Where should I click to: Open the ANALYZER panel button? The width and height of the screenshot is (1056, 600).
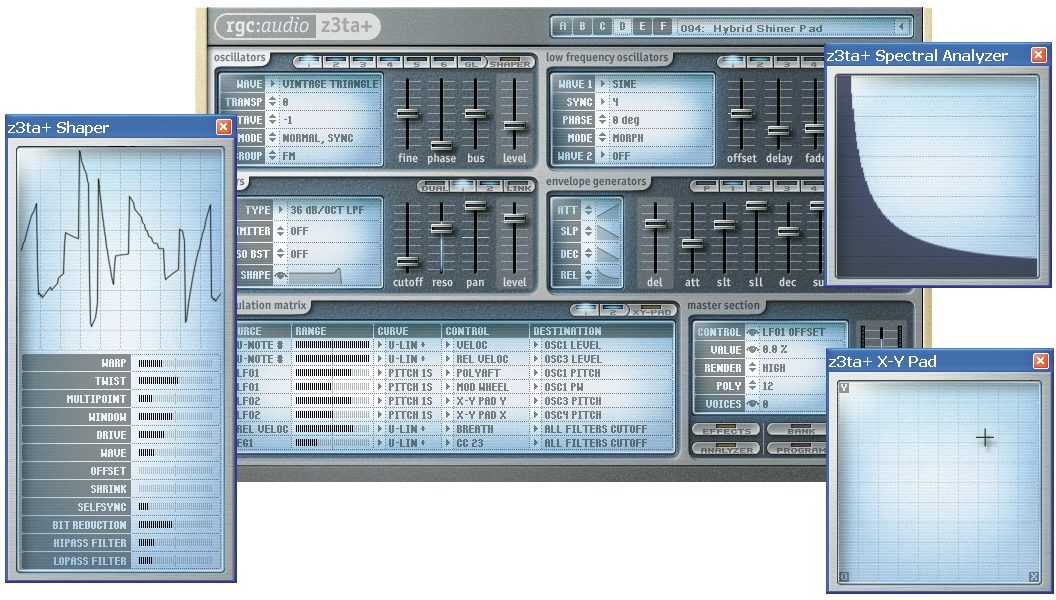coord(726,448)
